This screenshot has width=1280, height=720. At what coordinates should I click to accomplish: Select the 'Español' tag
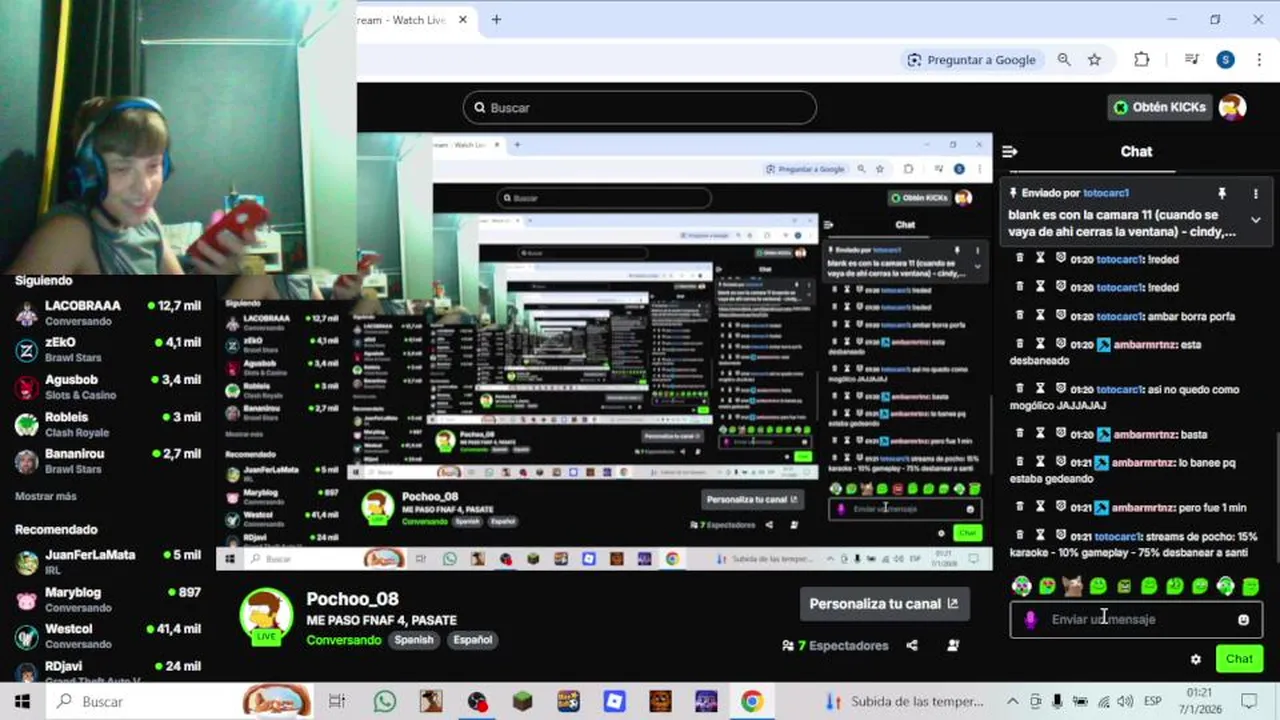[473, 640]
